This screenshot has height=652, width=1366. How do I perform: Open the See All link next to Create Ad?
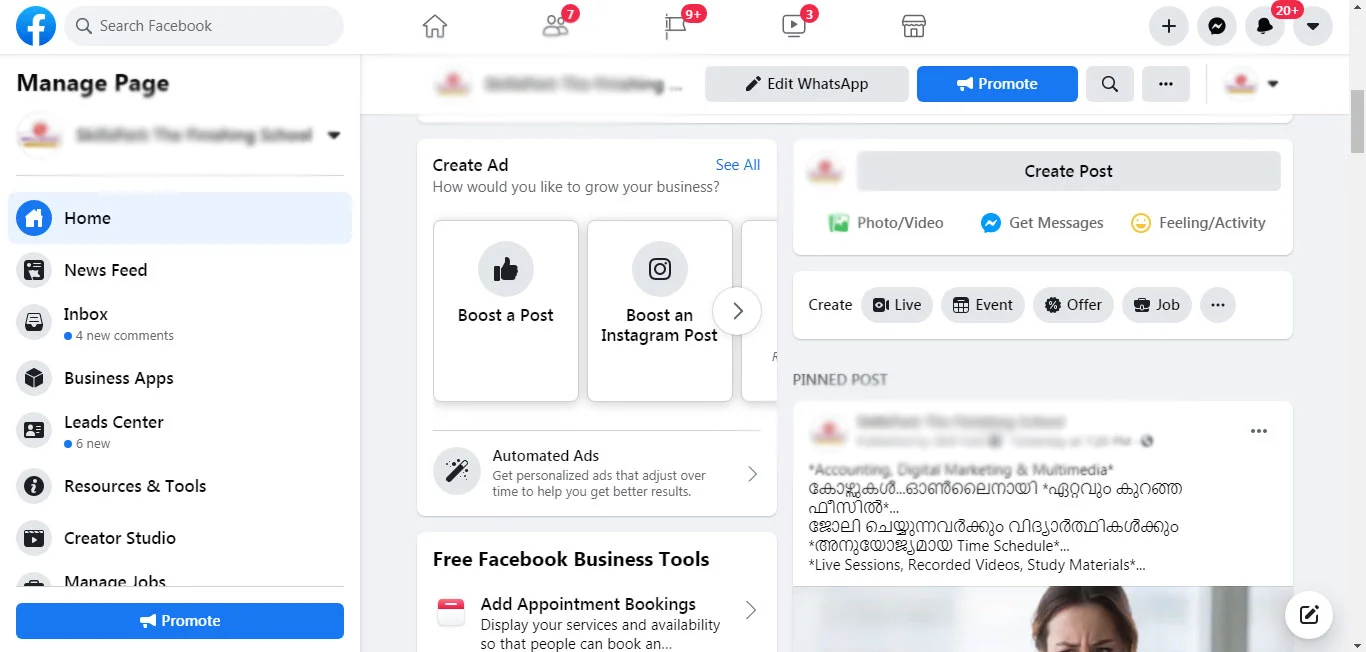point(738,164)
